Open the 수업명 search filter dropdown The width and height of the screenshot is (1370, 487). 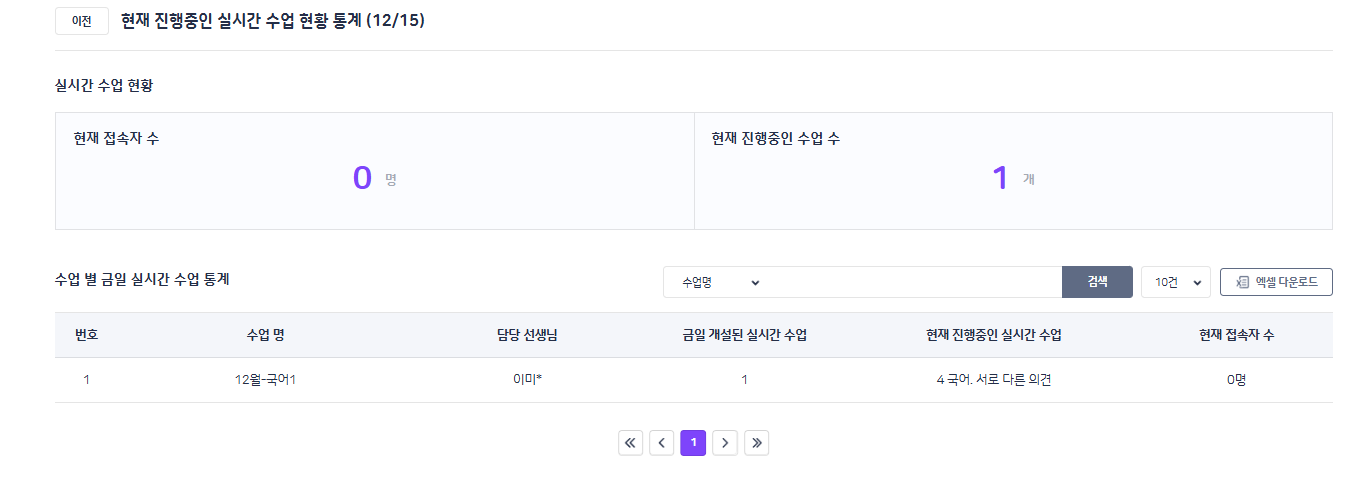(x=720, y=283)
